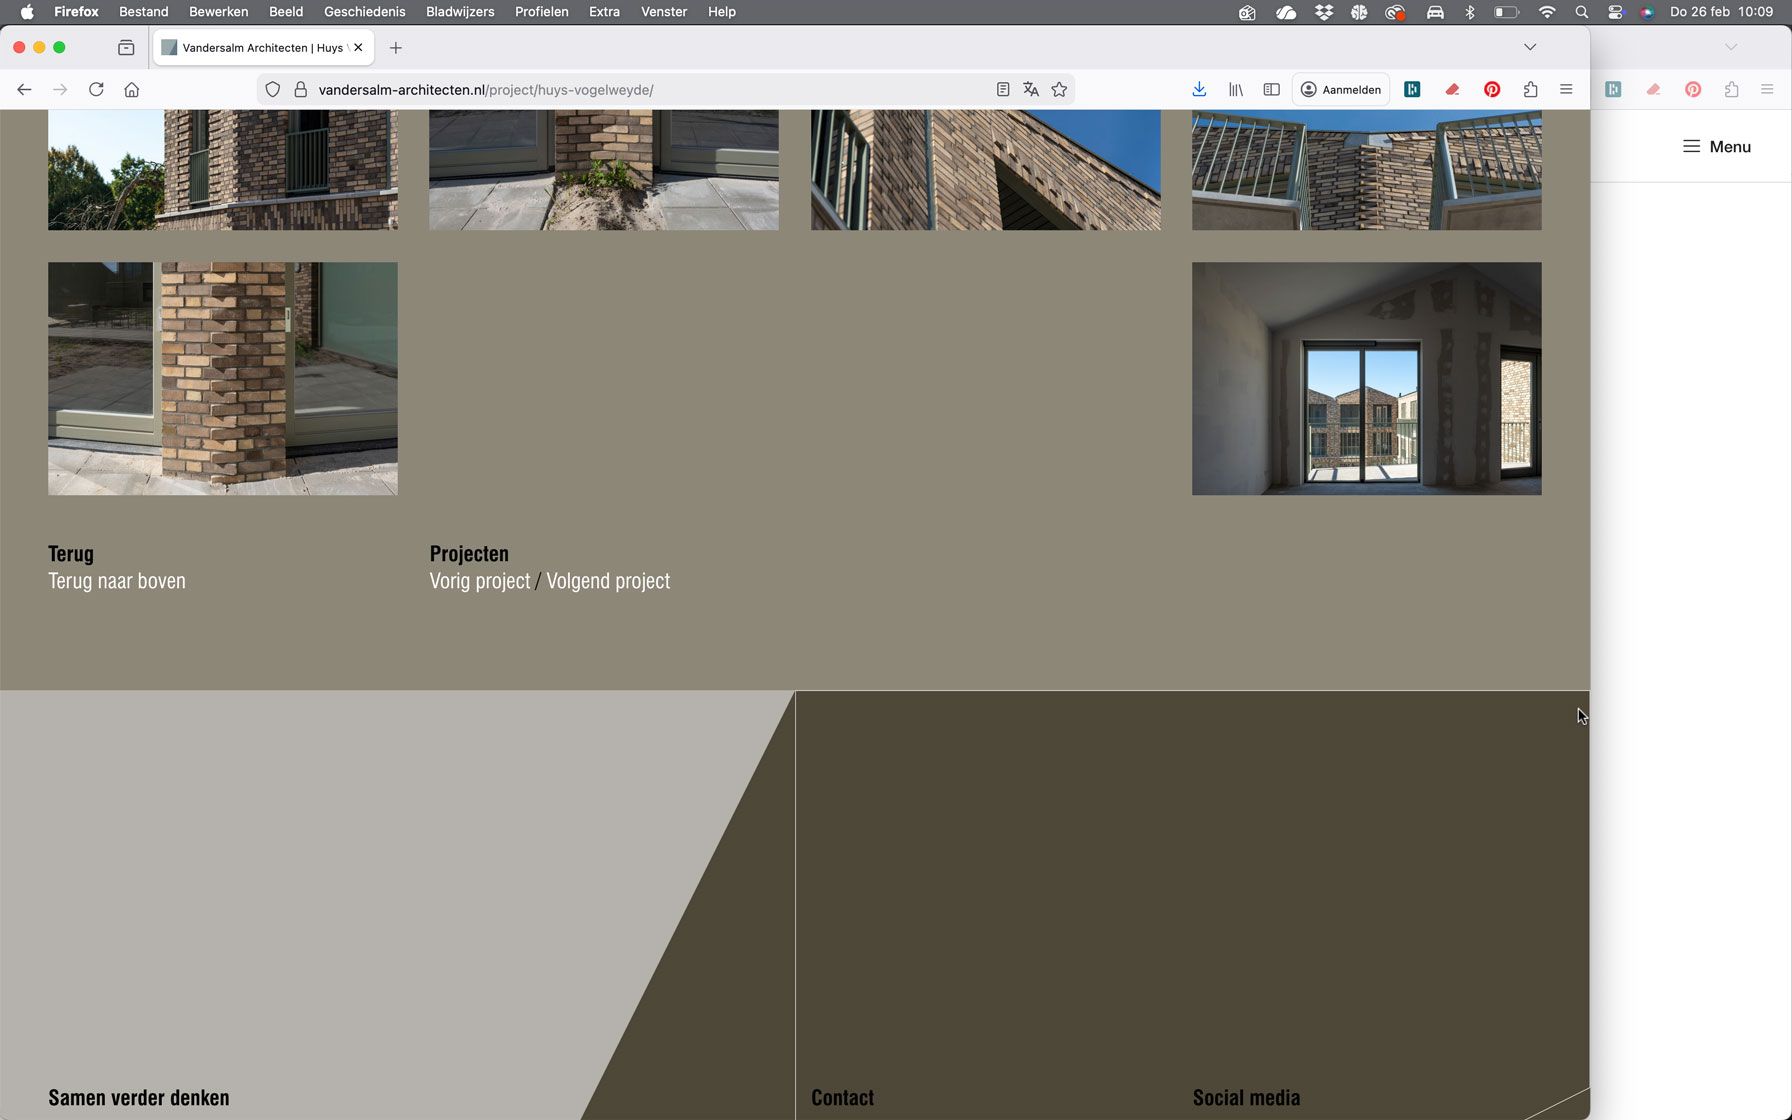Expand the website Menu hamburger
Screen dimensions: 1792x1120
pos(1716,147)
